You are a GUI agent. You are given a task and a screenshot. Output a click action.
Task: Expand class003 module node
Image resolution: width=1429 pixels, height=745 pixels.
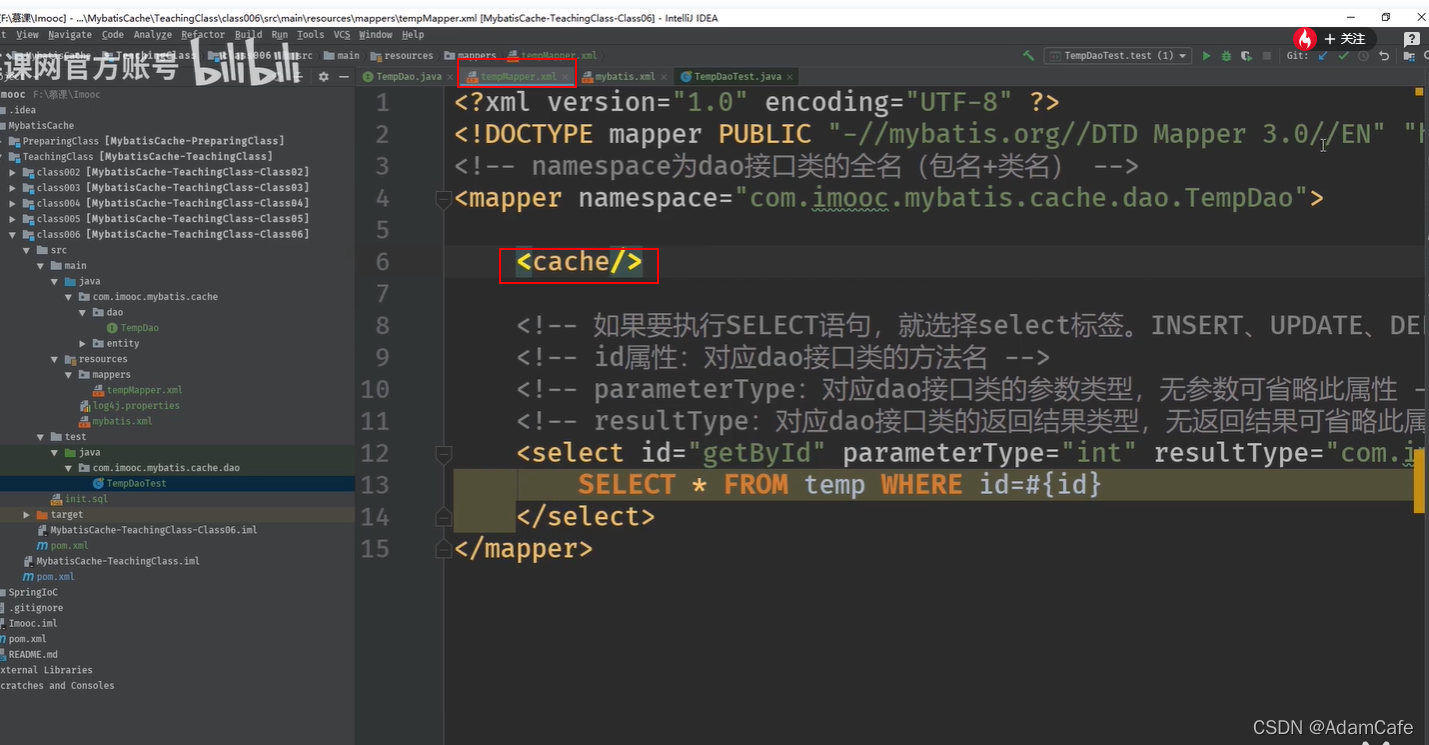pyautogui.click(x=13, y=188)
